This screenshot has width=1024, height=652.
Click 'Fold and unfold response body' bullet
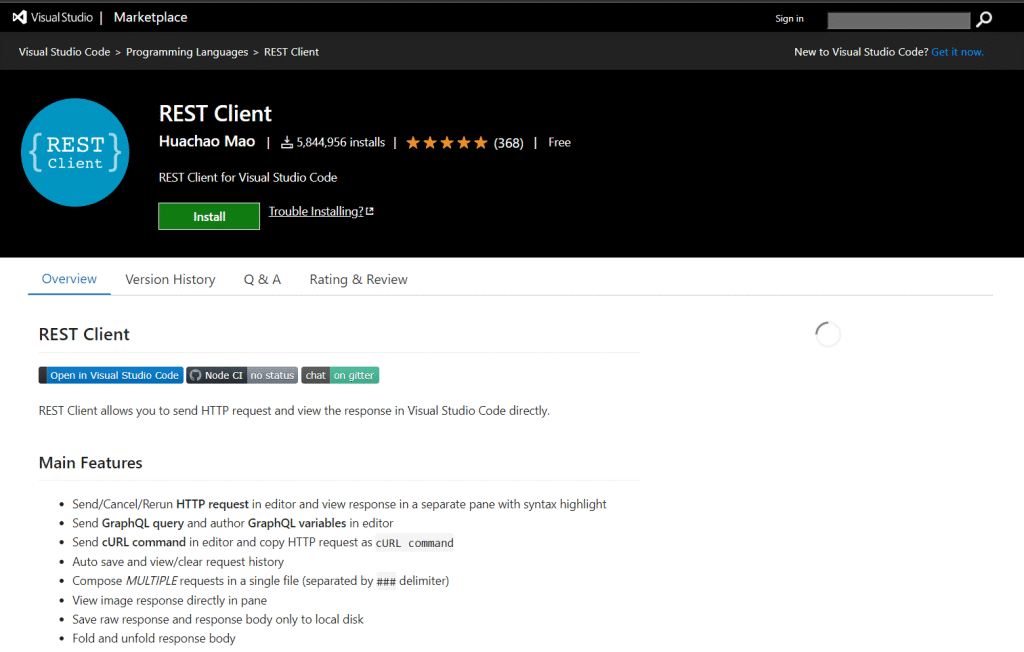click(x=154, y=638)
